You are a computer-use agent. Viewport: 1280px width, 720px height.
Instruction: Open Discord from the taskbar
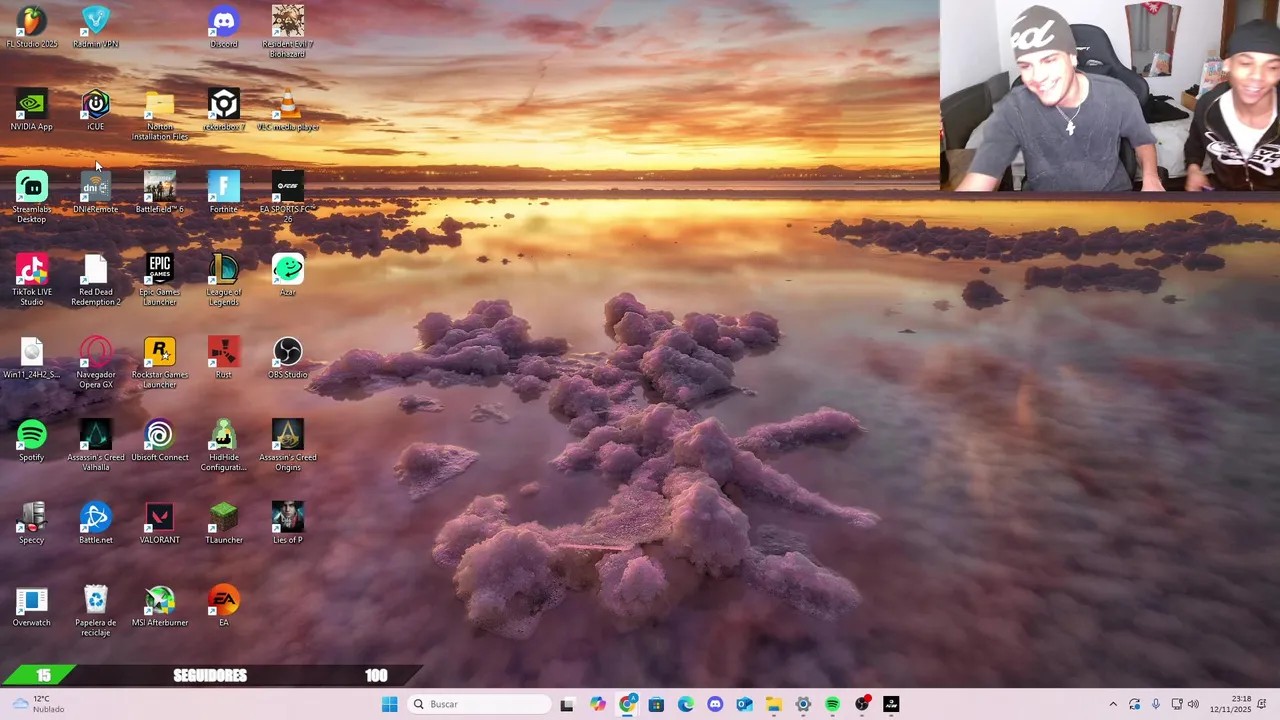tap(715, 704)
